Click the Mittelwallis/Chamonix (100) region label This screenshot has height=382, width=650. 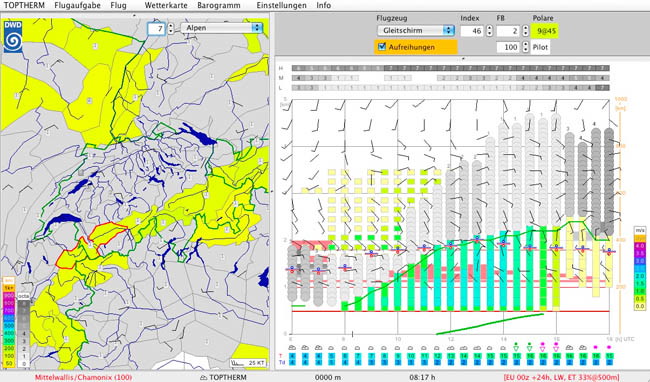pos(83,377)
